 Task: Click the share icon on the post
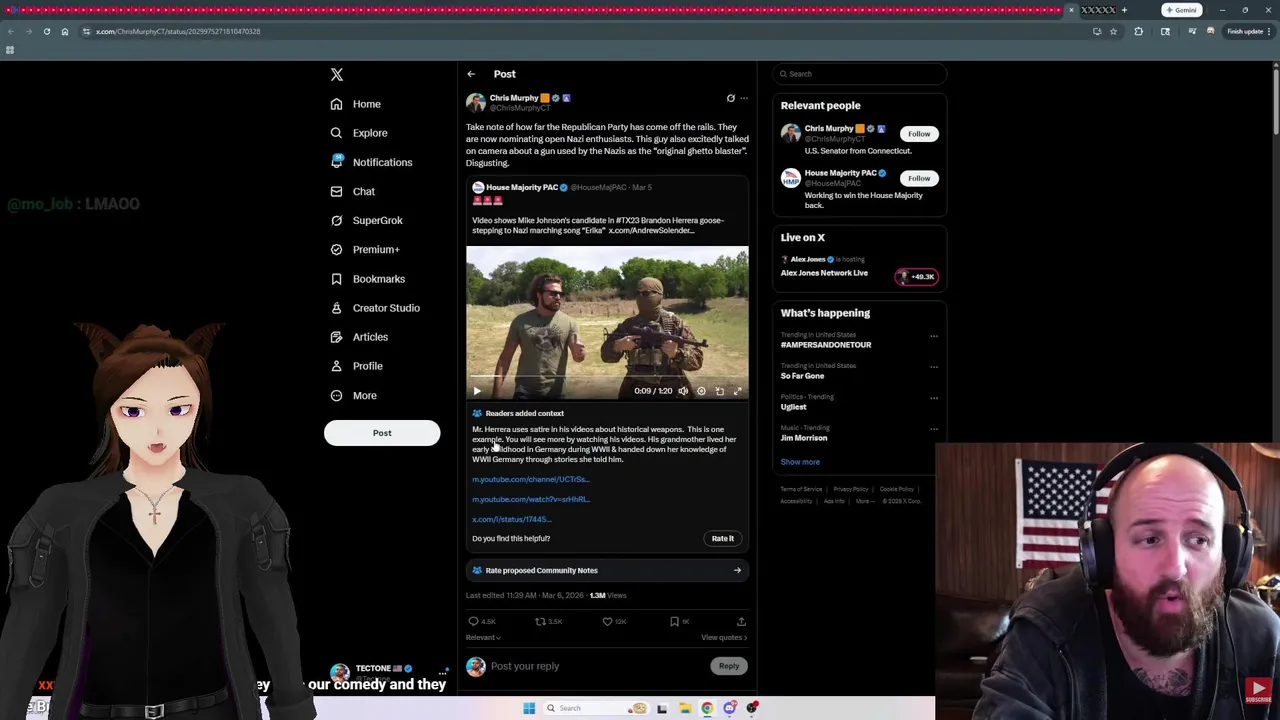741,622
